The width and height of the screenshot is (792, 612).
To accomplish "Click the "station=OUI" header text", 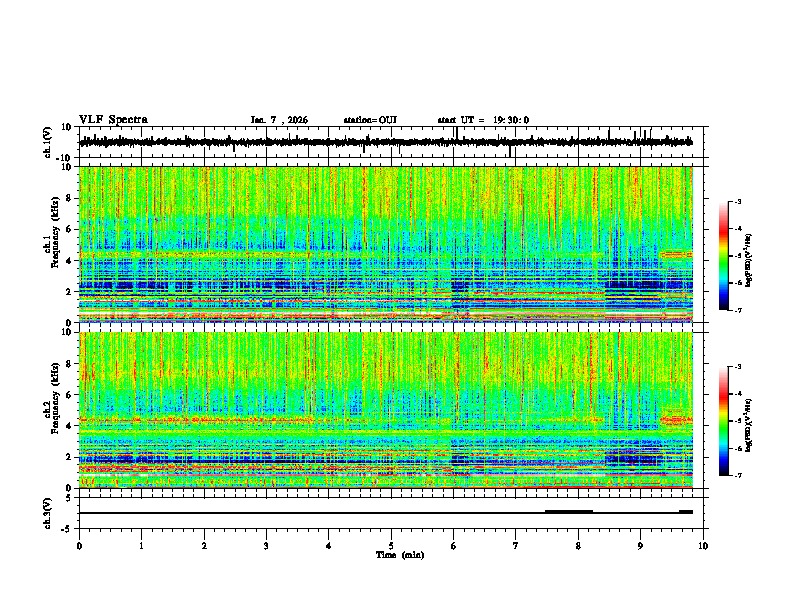I will pos(370,120).
